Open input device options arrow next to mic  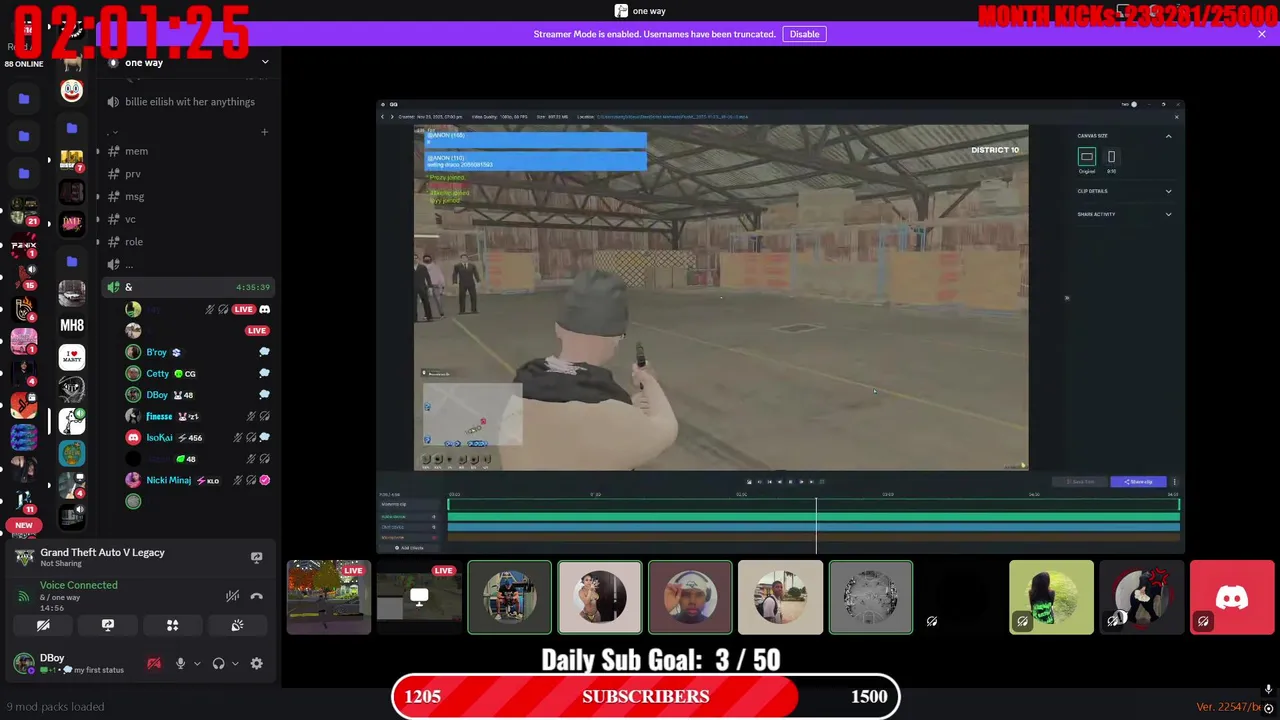[x=197, y=663]
